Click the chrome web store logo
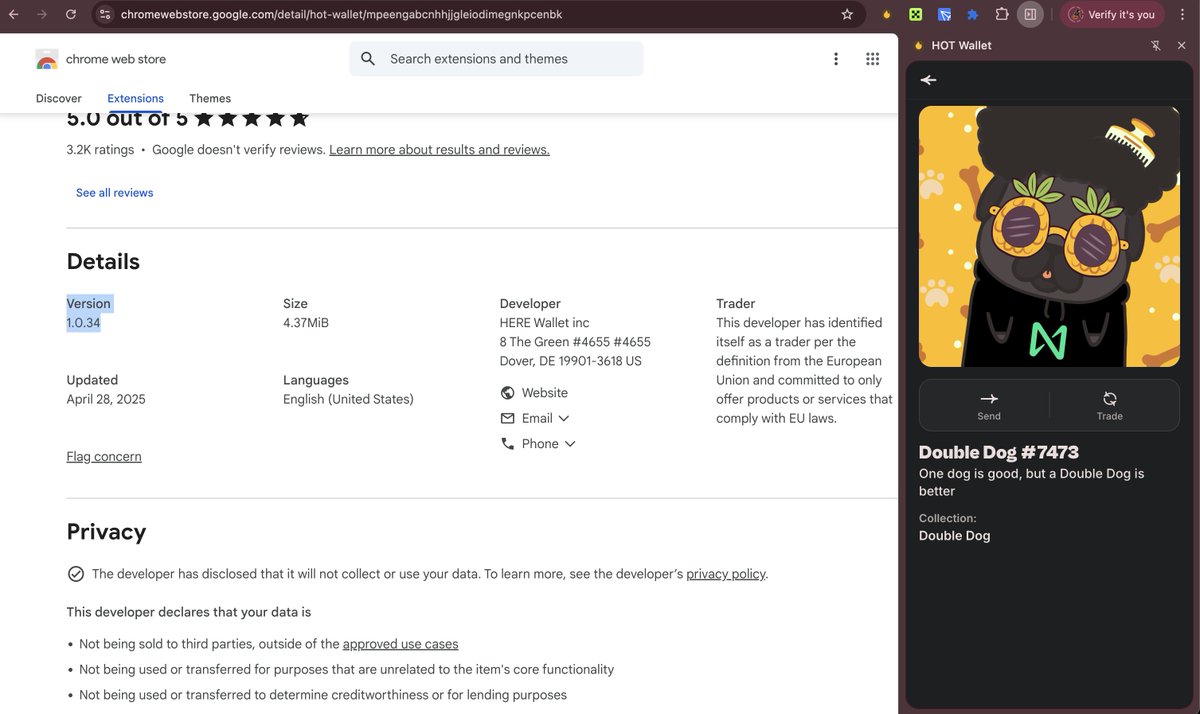1200x714 pixels. click(x=100, y=59)
